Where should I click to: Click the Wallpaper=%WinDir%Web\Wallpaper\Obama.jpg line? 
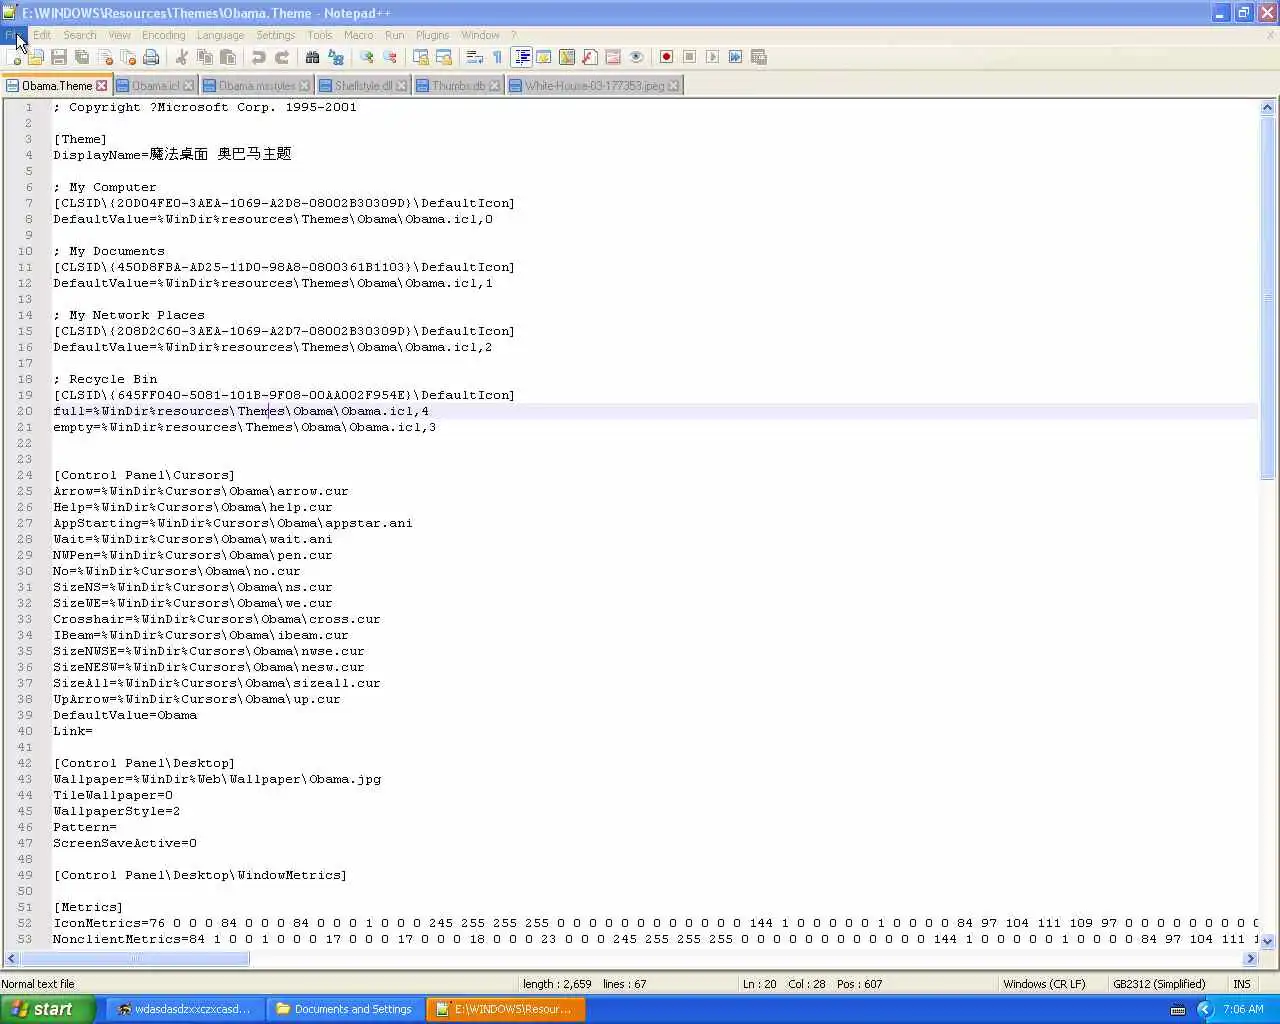pos(217,779)
